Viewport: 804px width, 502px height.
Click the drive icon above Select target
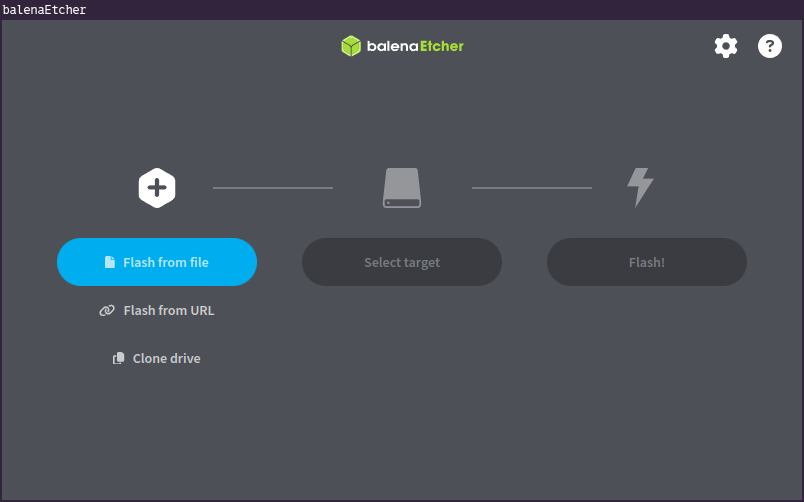coord(402,187)
